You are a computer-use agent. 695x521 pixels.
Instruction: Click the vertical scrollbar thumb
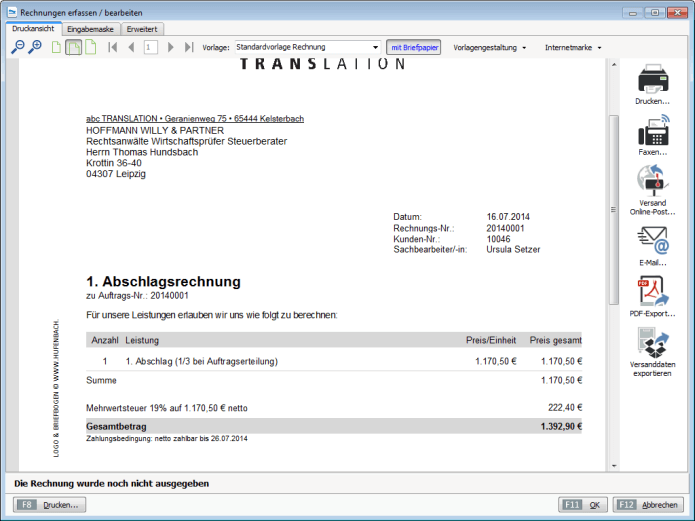(614, 209)
